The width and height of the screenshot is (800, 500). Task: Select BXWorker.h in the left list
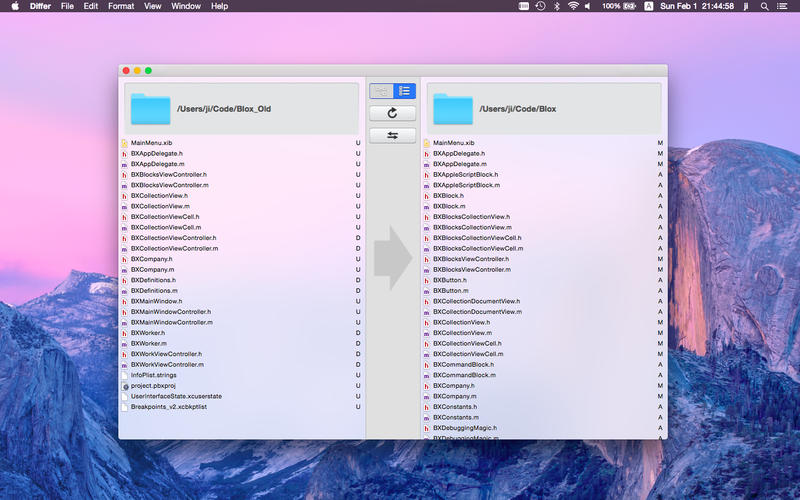[242, 333]
